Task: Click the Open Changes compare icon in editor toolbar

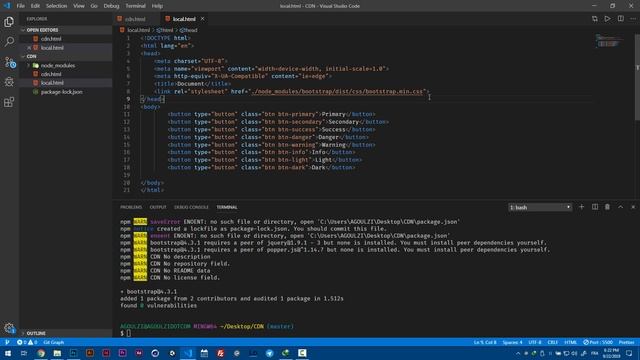Action: point(595,19)
